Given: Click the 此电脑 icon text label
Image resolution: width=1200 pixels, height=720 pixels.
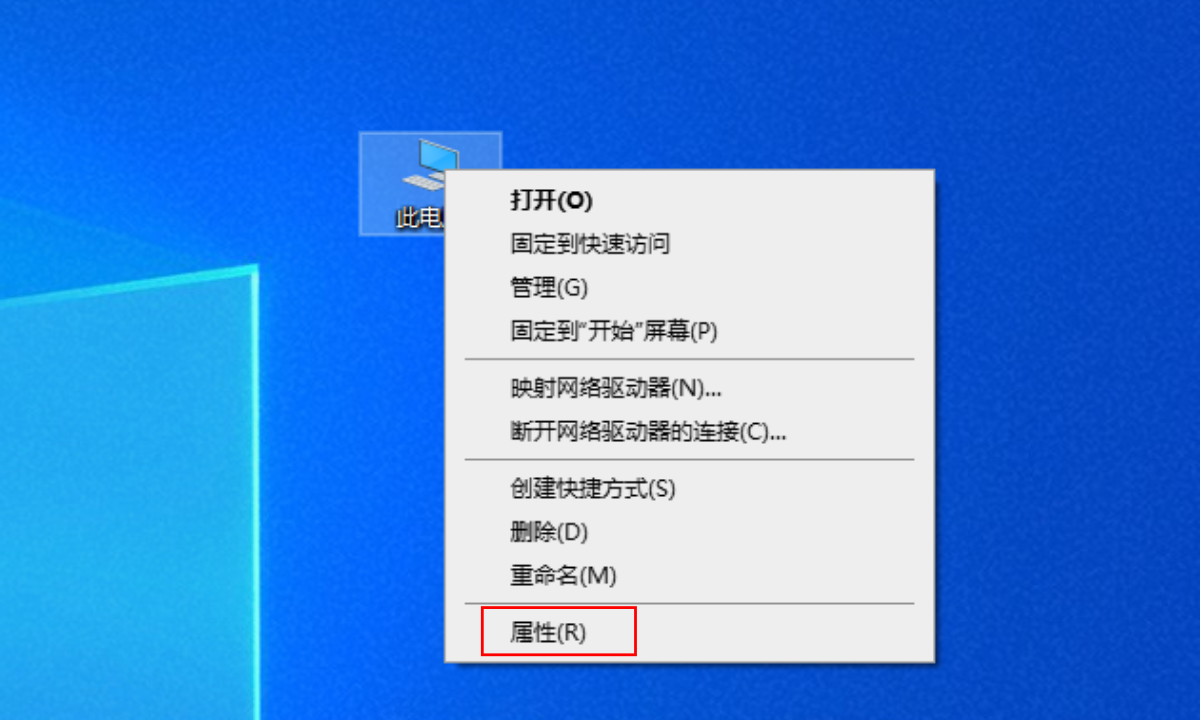Looking at the screenshot, I should tap(420, 218).
